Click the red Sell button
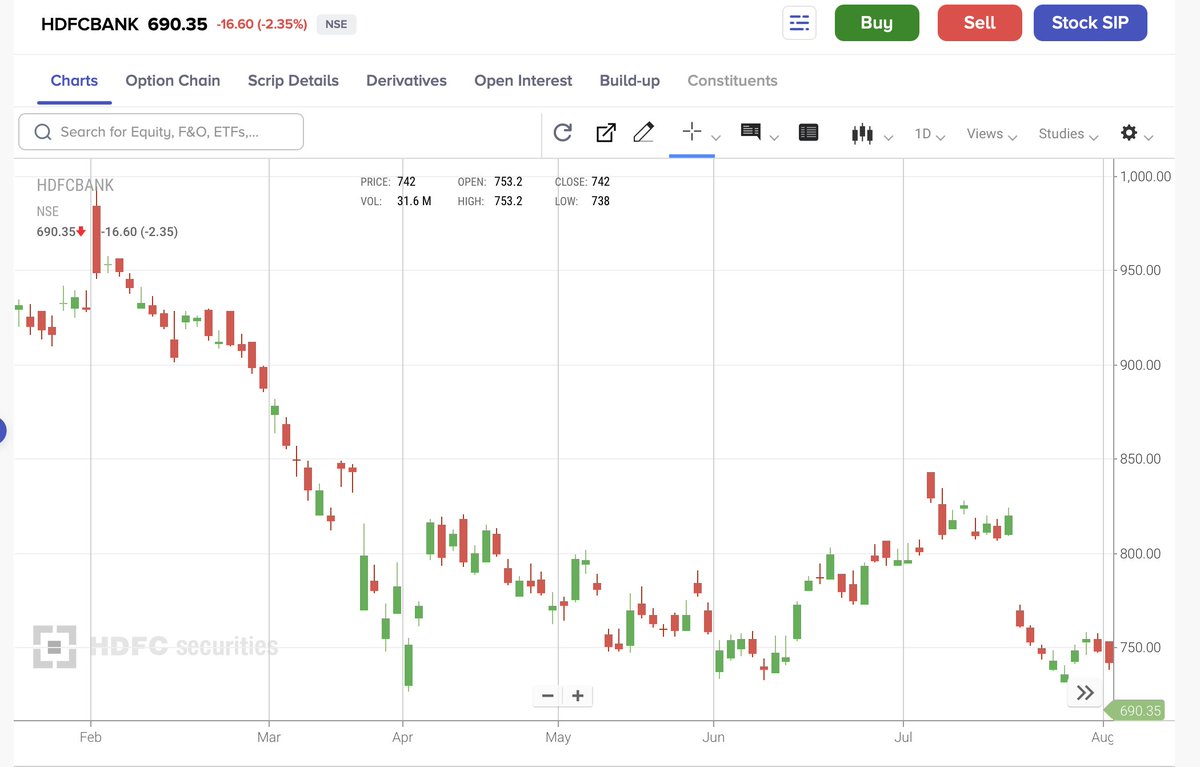 tap(980, 23)
